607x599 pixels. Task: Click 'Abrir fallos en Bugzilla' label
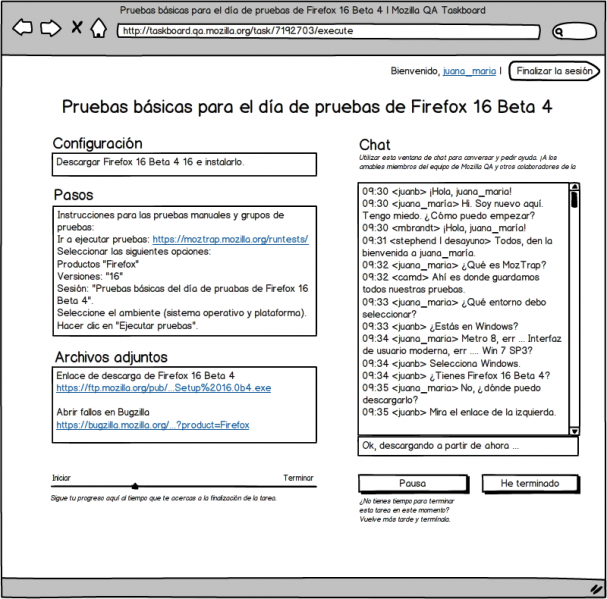pos(103,412)
